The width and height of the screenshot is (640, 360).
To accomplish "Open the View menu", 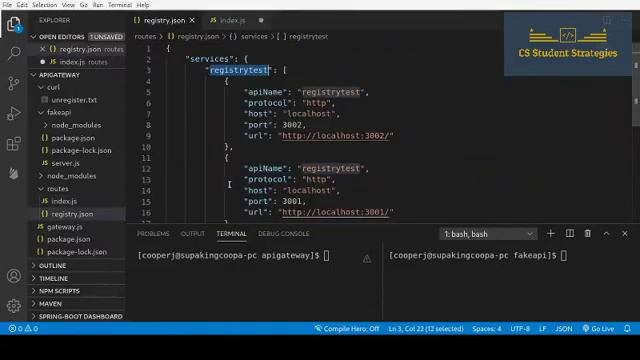I will 68,5.
